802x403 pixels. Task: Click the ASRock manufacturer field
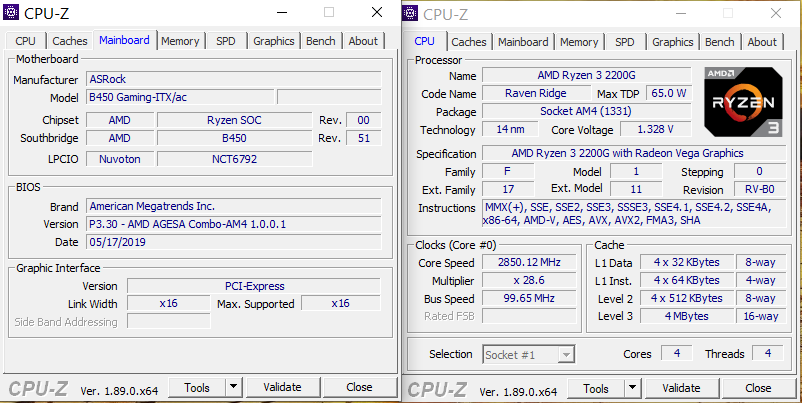point(234,79)
